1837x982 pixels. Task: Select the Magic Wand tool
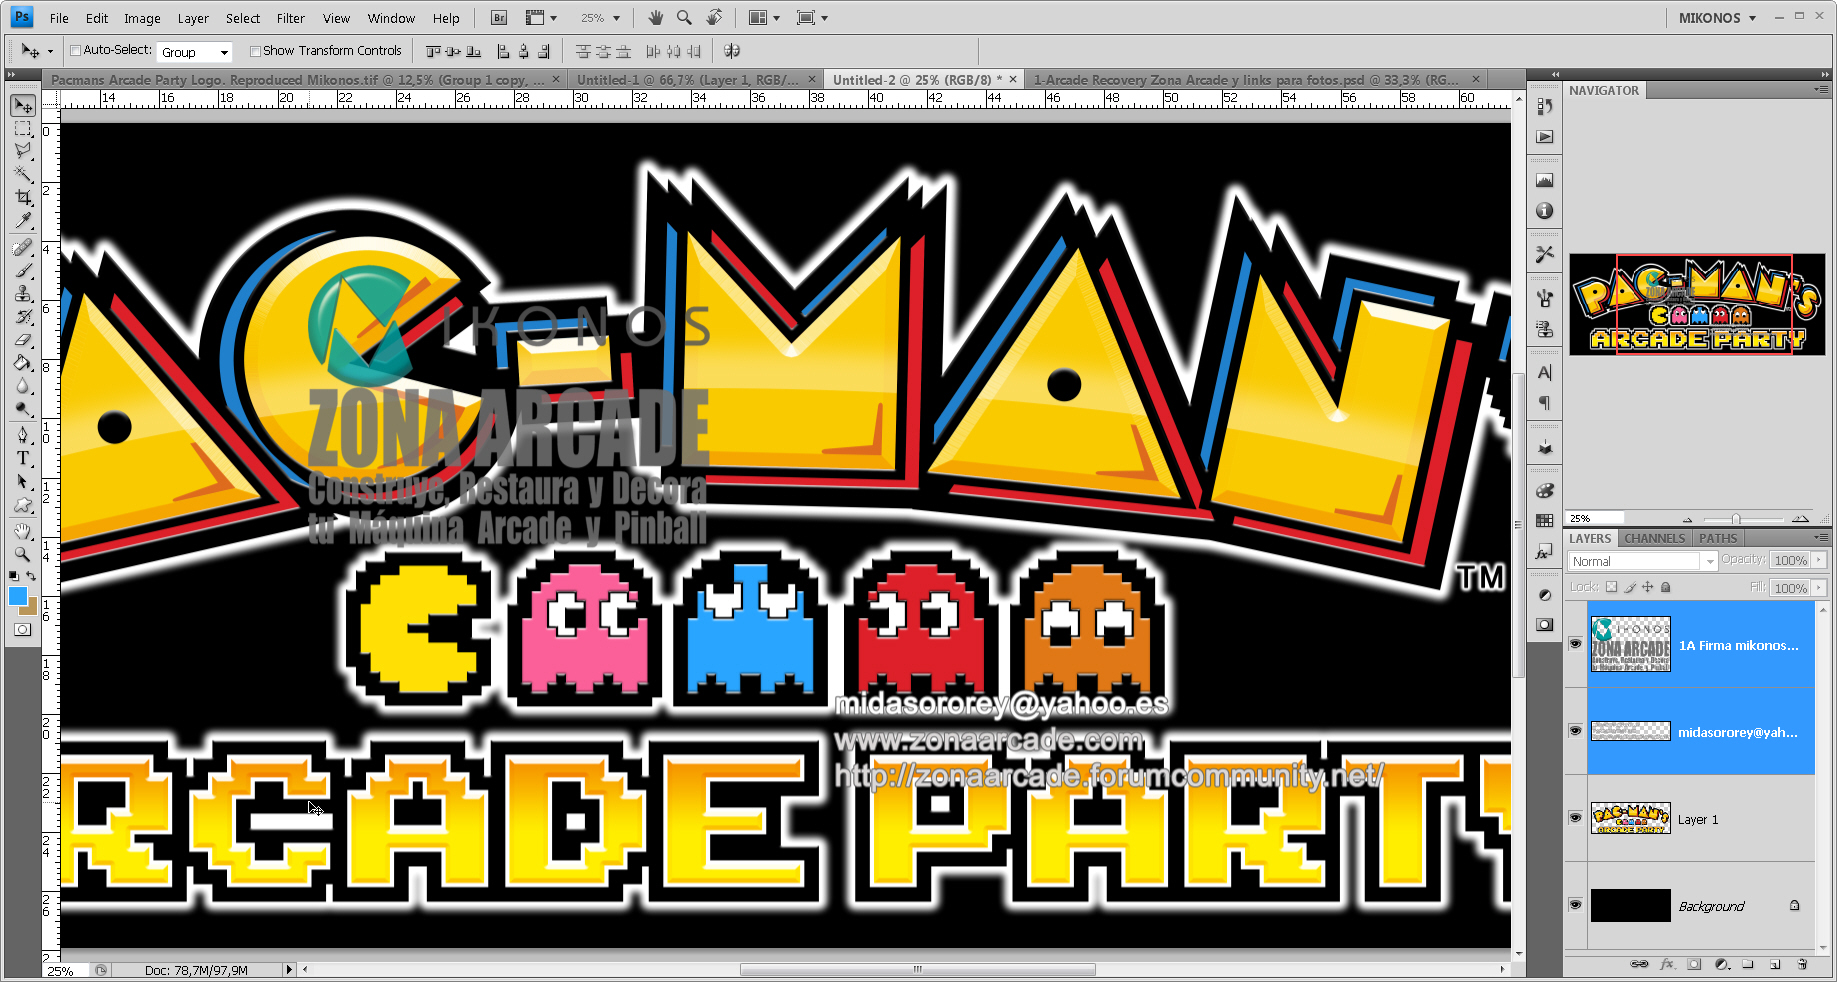(23, 174)
